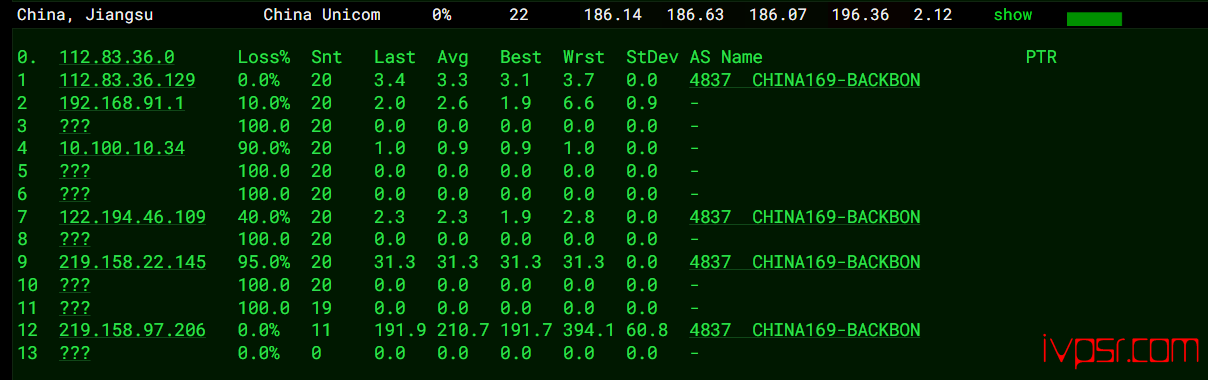Click the ??? entry on hop 6

pos(75,194)
